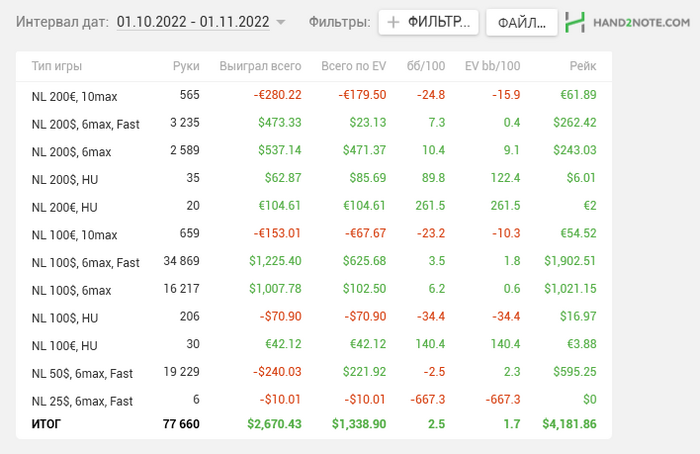Select the NL 200$, HU row
Viewport: 700px width, 454px height.
314,179
